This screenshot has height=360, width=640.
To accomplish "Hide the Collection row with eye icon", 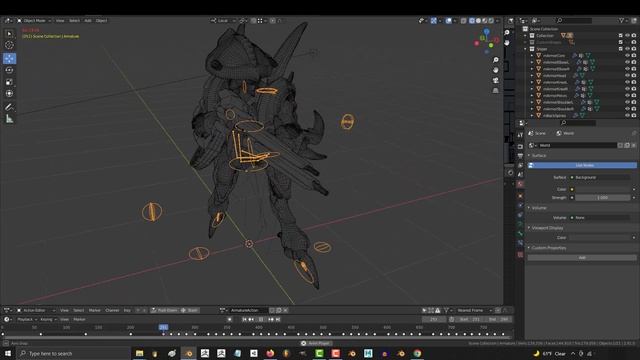I will pos(627,36).
